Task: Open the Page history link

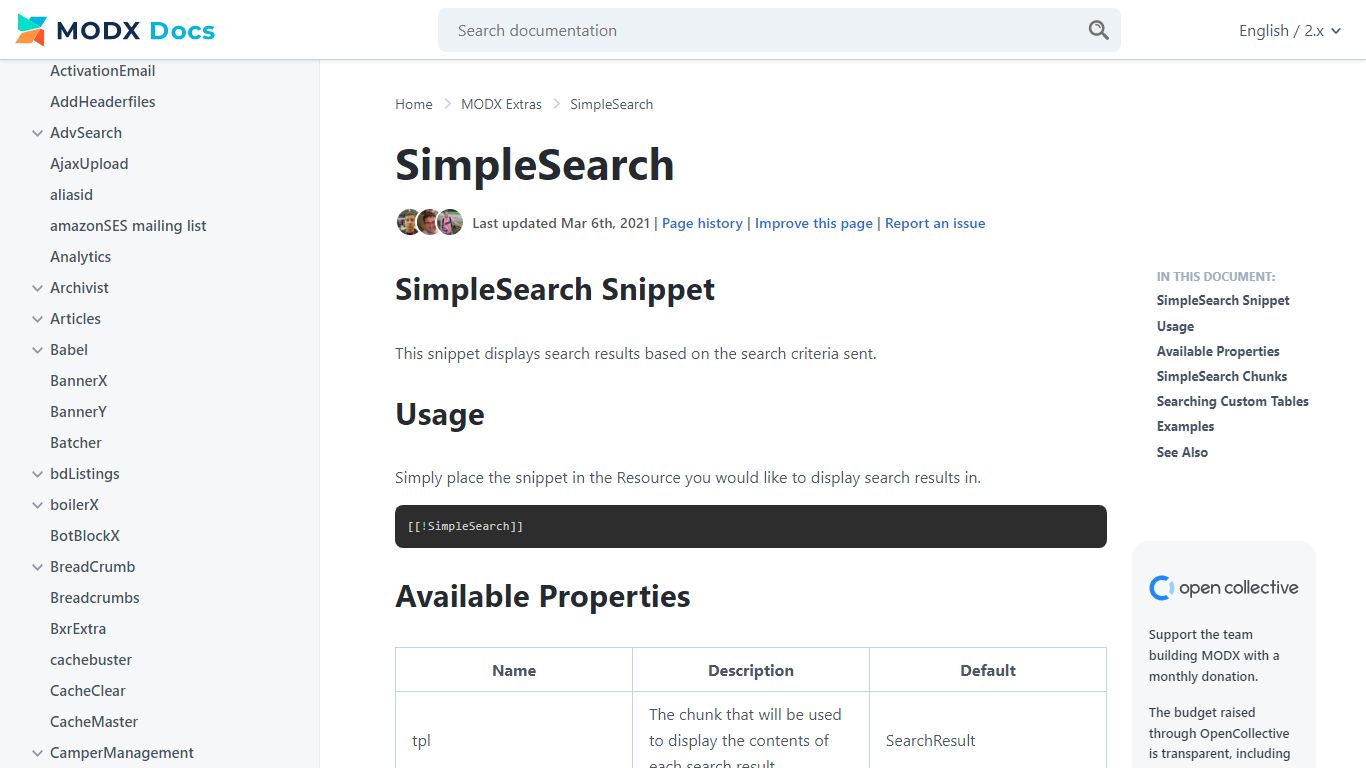Action: (x=702, y=223)
